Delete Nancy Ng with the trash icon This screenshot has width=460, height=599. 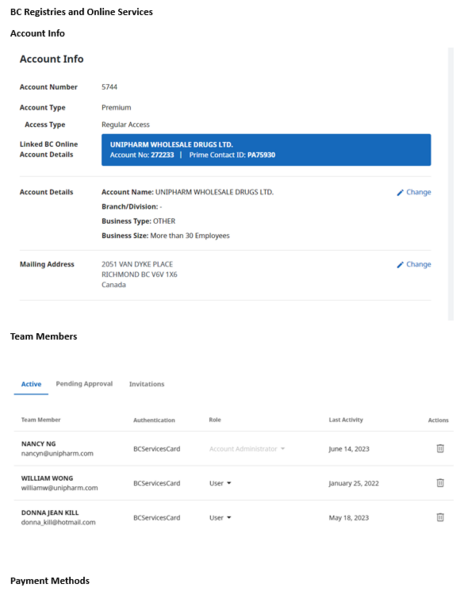(440, 448)
